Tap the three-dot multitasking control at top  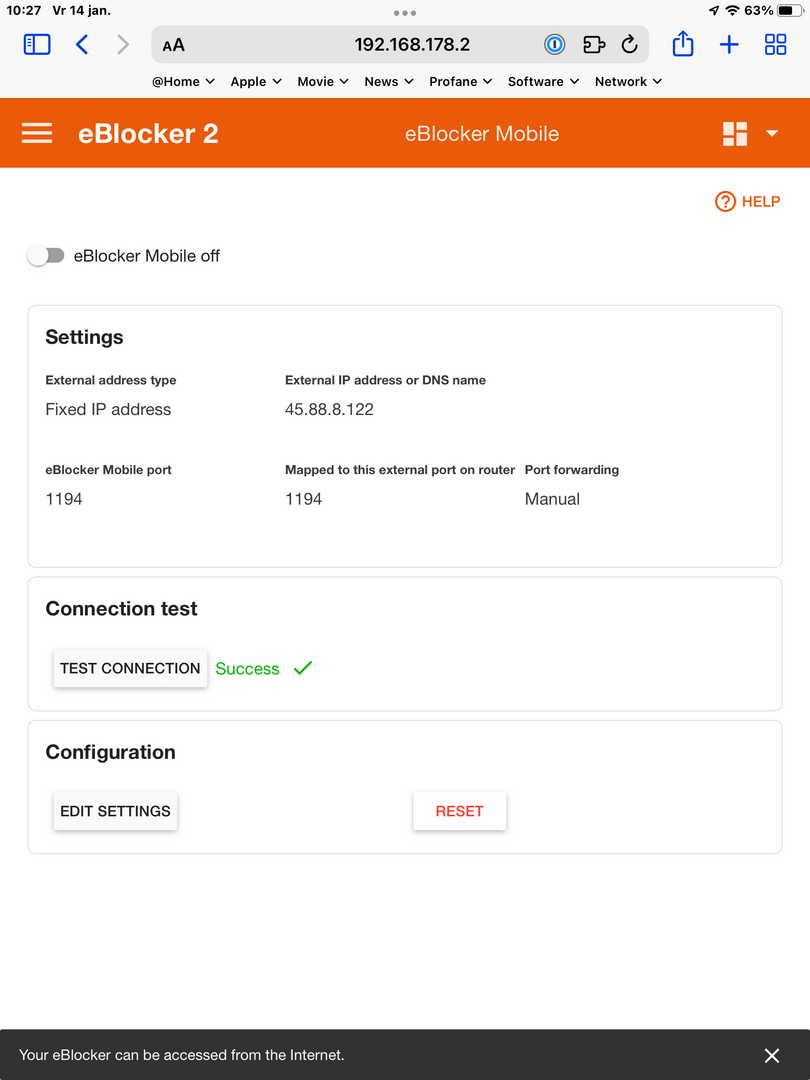point(405,12)
